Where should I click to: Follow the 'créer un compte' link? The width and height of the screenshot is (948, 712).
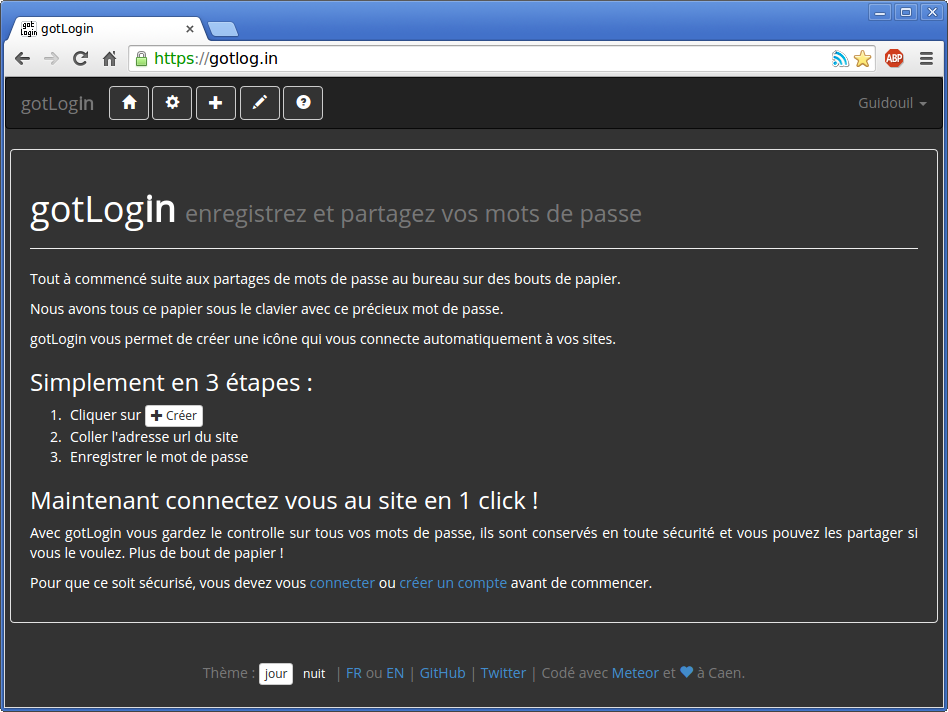[x=453, y=583]
